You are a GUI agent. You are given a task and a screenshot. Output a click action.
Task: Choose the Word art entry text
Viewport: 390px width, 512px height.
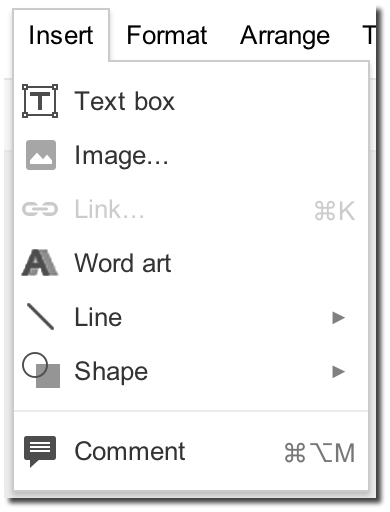pyautogui.click(x=123, y=263)
